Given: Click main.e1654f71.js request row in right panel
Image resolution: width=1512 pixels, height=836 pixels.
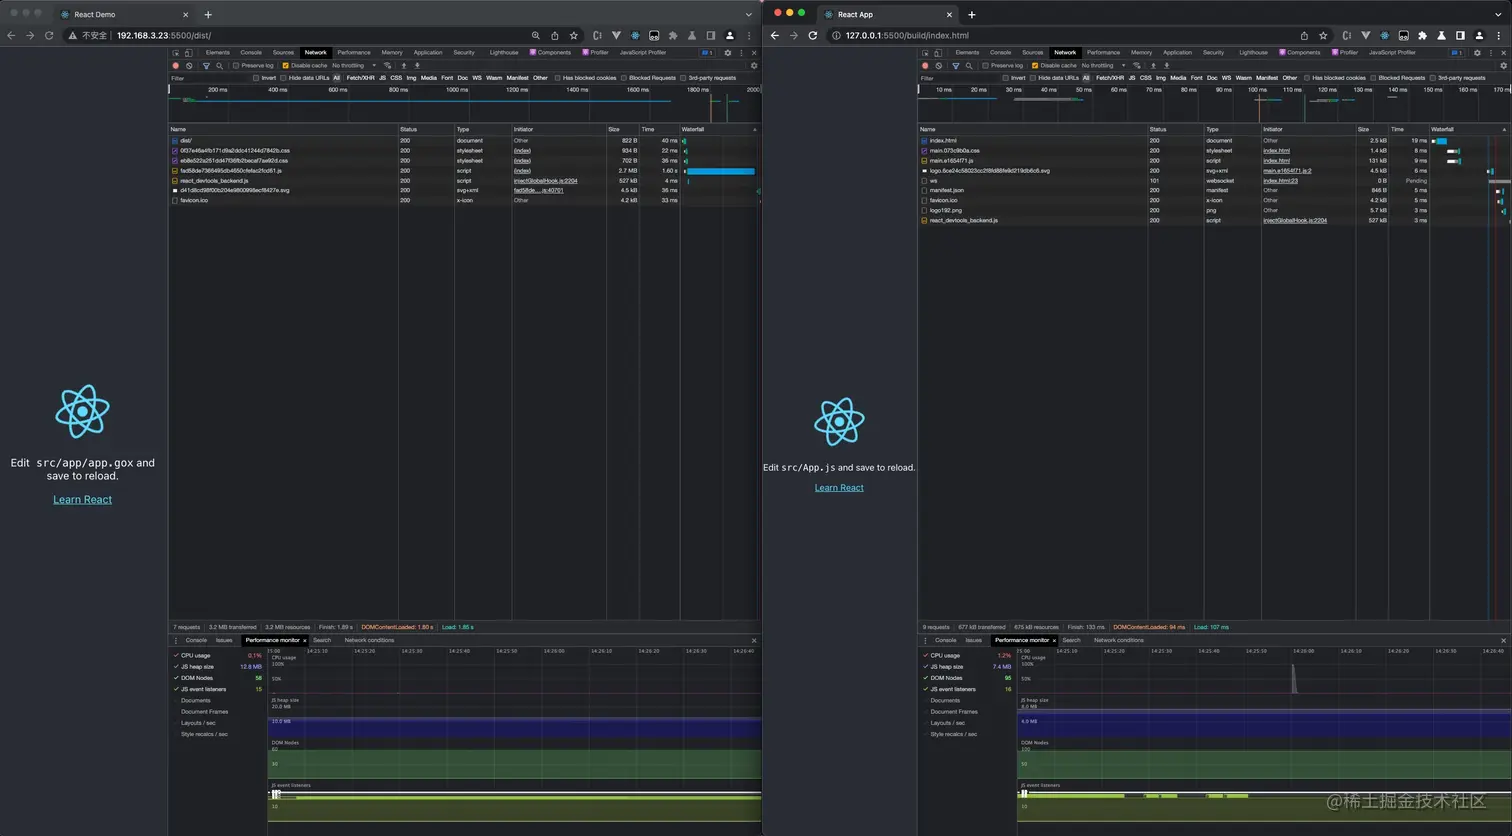Looking at the screenshot, I should pyautogui.click(x=951, y=161).
